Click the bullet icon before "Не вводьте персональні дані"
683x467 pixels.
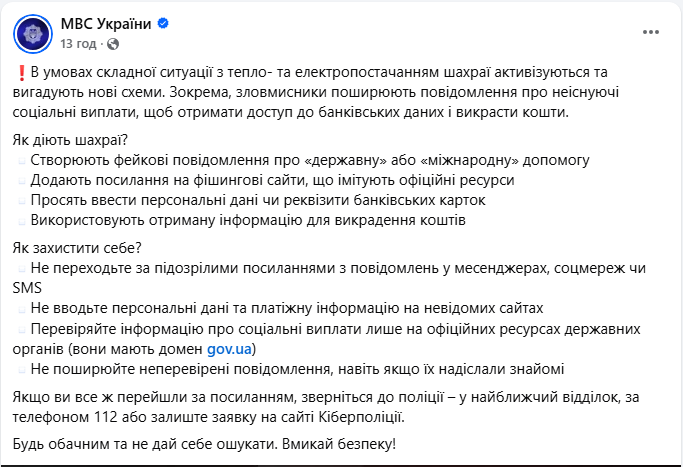tap(22, 308)
